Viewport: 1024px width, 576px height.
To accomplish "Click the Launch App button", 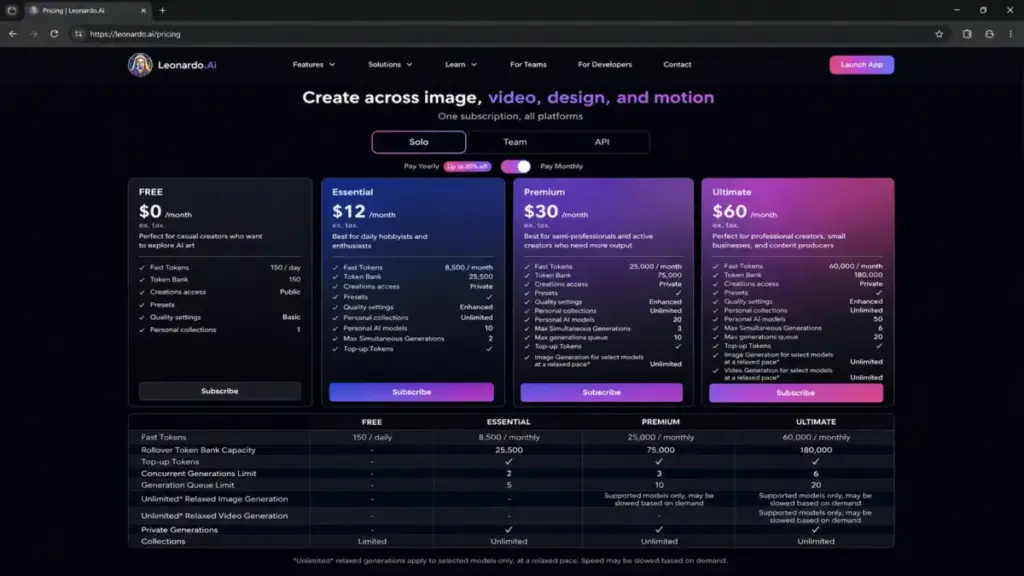I will [x=861, y=65].
